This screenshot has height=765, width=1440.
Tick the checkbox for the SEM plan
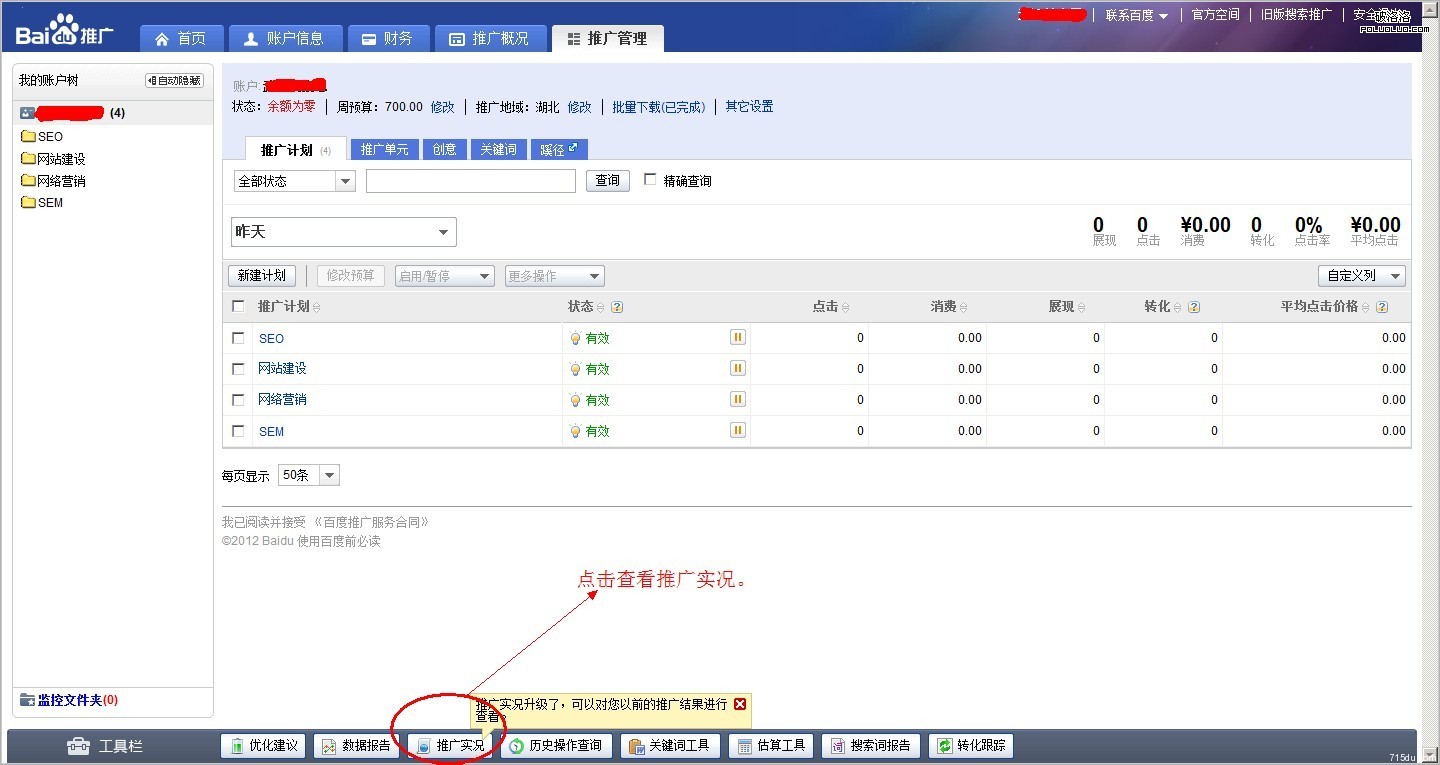pos(238,431)
